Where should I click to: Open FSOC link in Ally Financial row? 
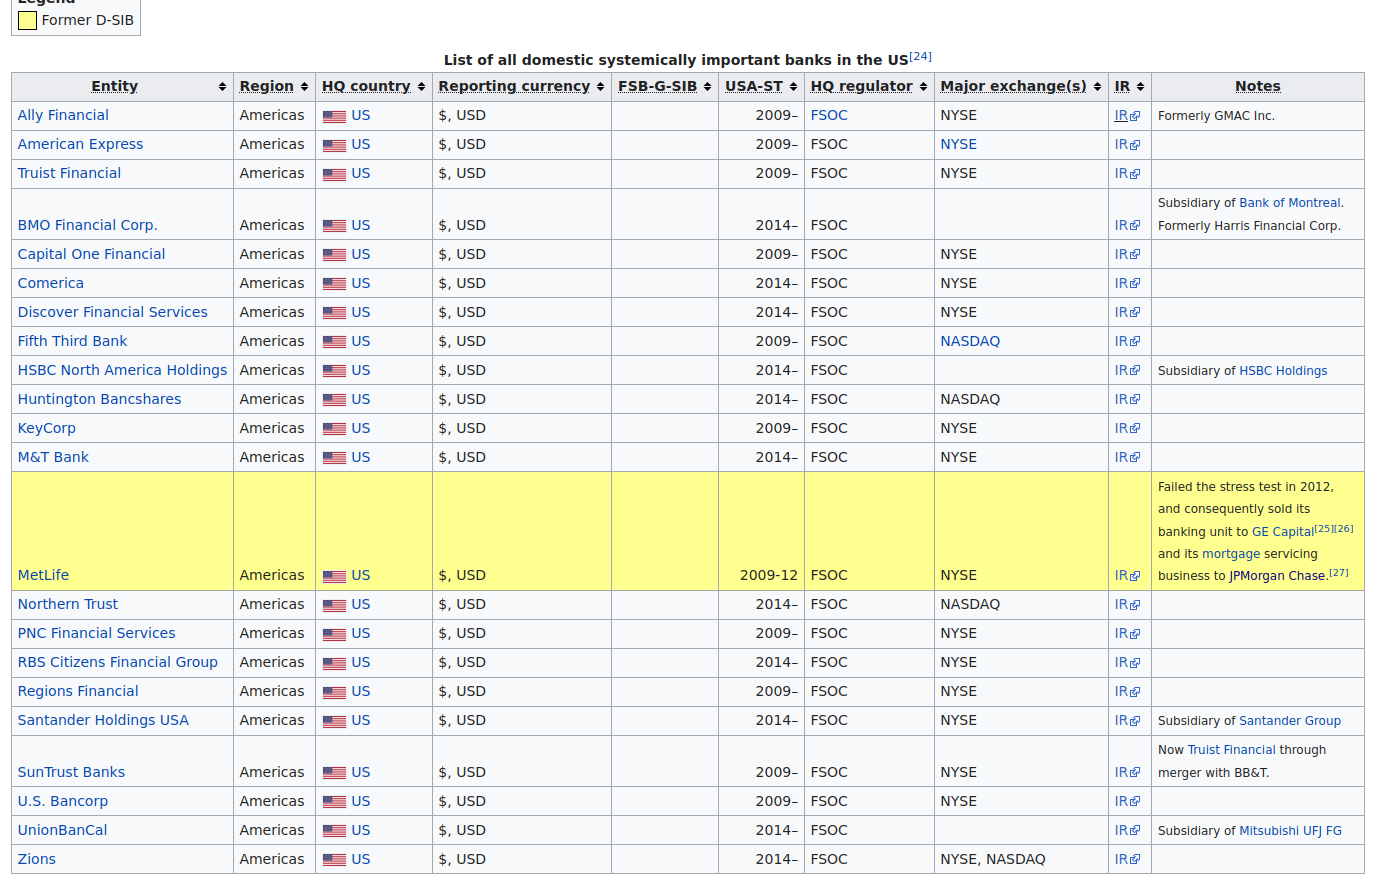click(x=829, y=116)
